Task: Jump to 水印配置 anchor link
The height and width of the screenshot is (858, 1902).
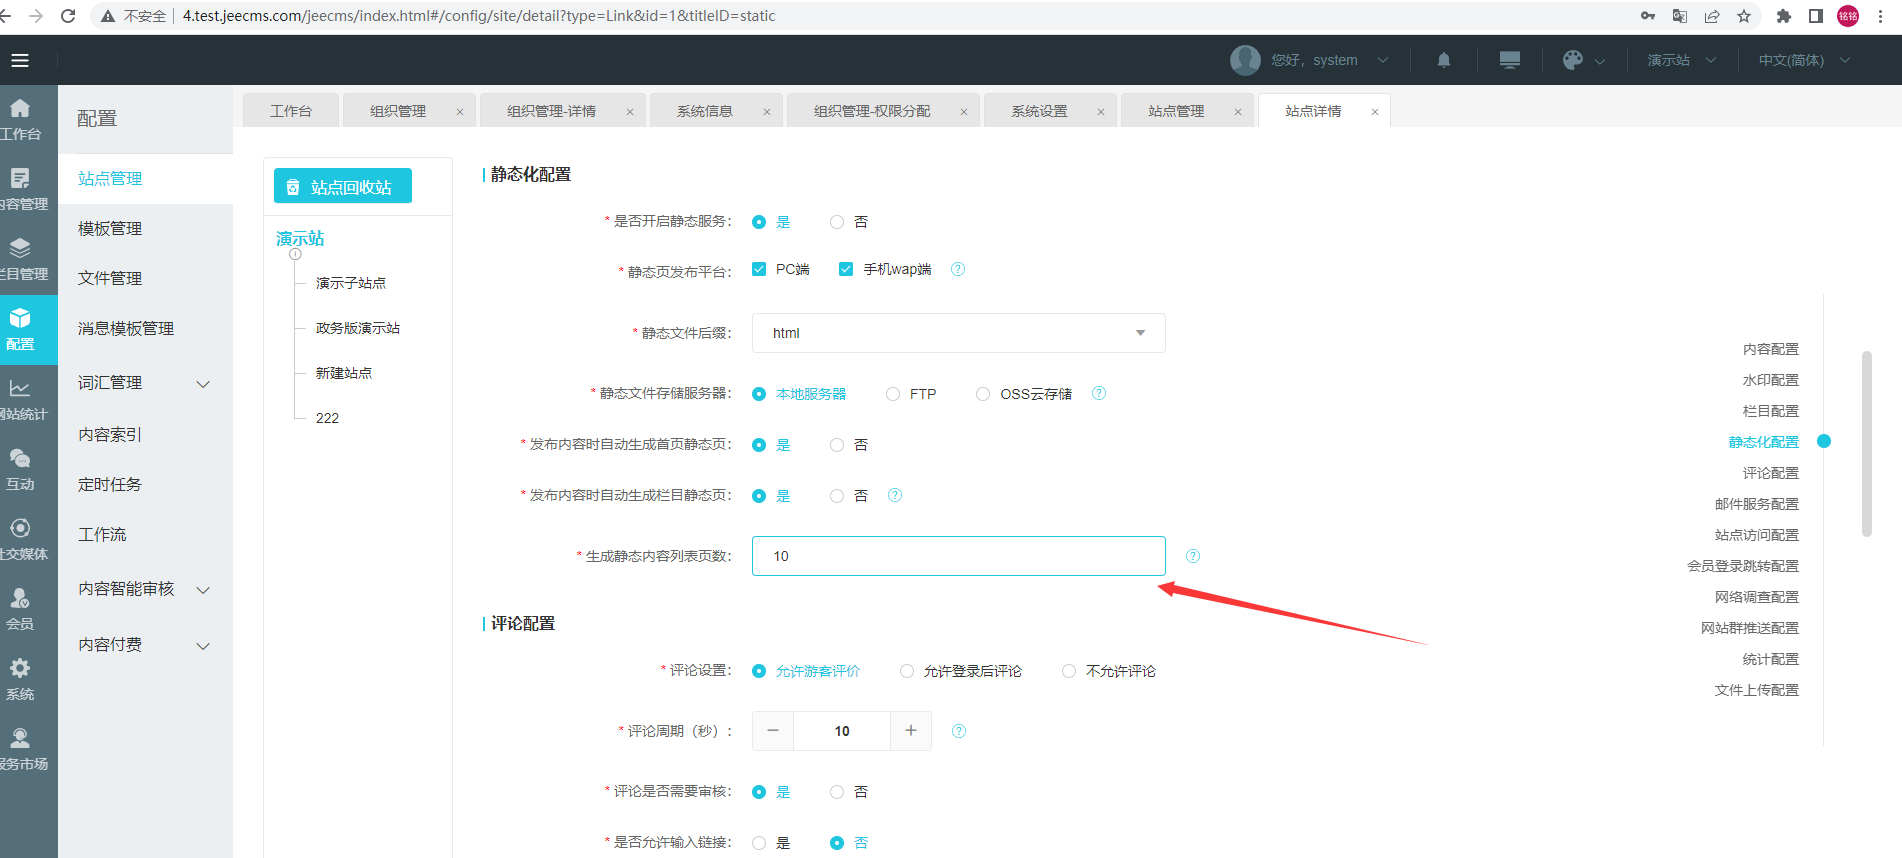Action: 1770,380
